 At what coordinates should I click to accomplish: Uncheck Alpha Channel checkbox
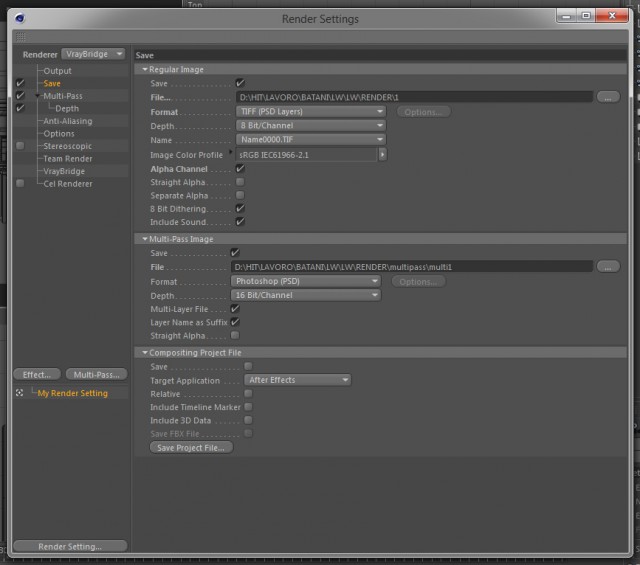point(240,169)
